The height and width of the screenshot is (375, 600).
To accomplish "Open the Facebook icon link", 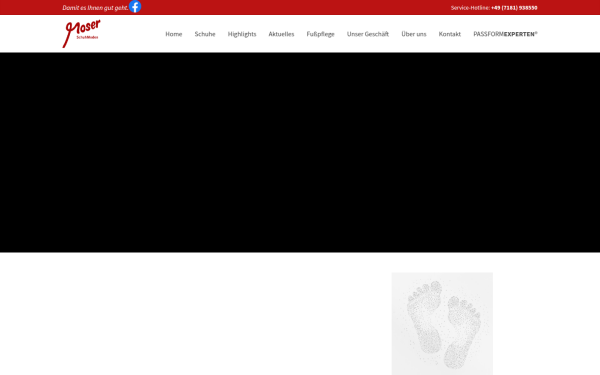I will pyautogui.click(x=135, y=7).
